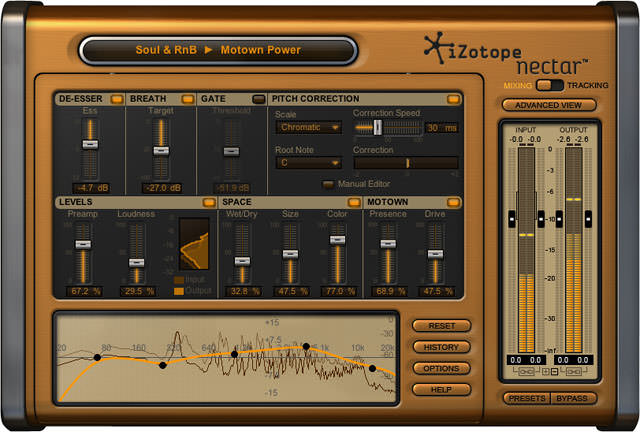640x432 pixels.
Task: Click the 67.2 % Preamp value field
Action: tap(85, 291)
